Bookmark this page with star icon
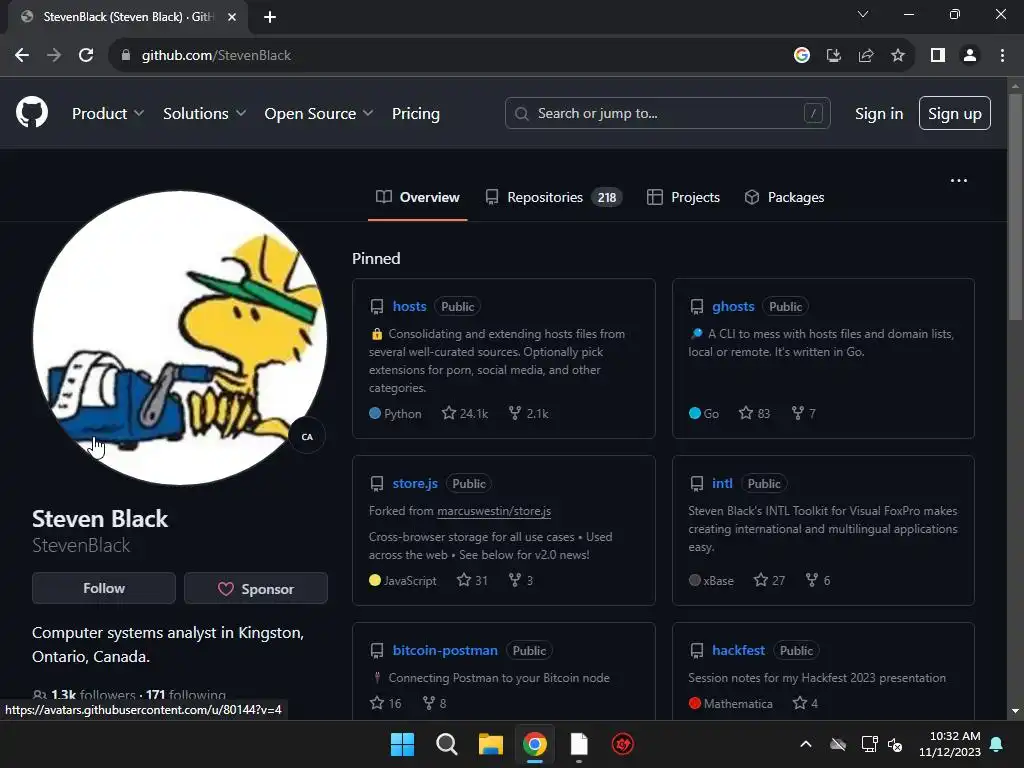The image size is (1024, 768). [898, 56]
